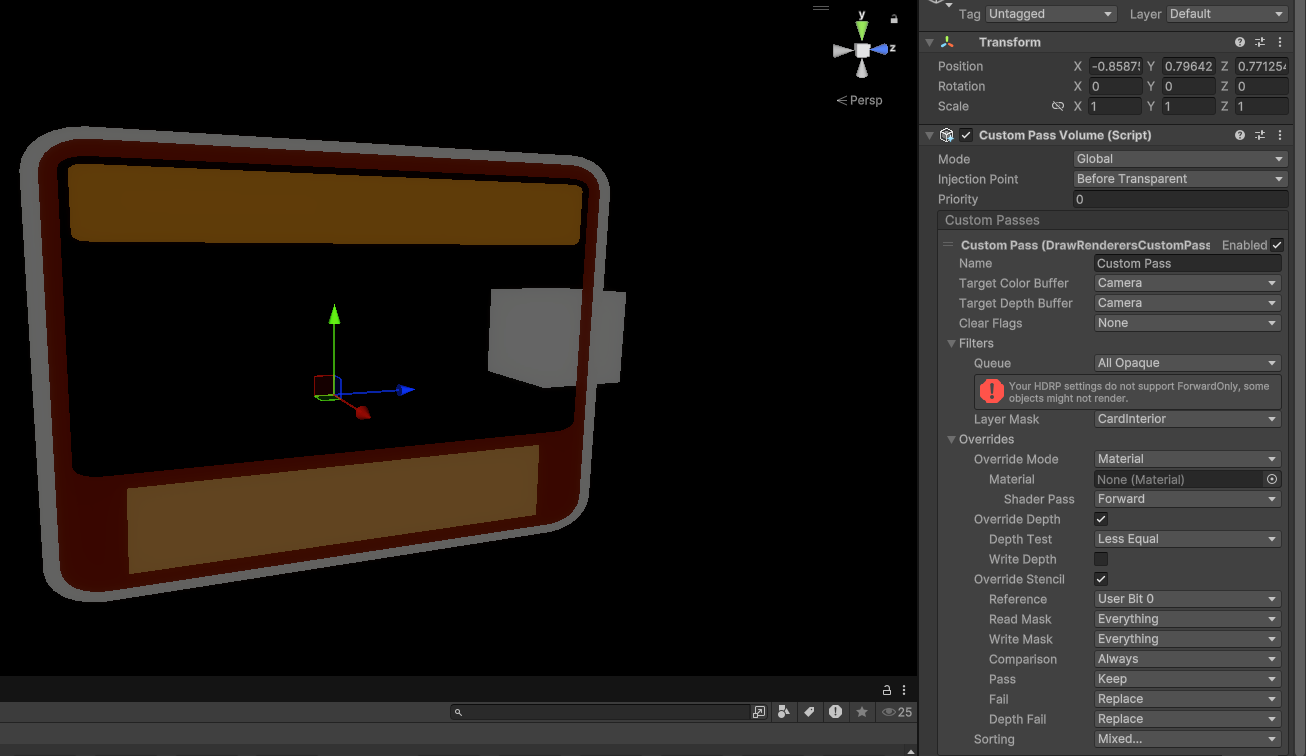Click the search by label tag icon
The height and width of the screenshot is (756, 1306).
click(x=809, y=711)
